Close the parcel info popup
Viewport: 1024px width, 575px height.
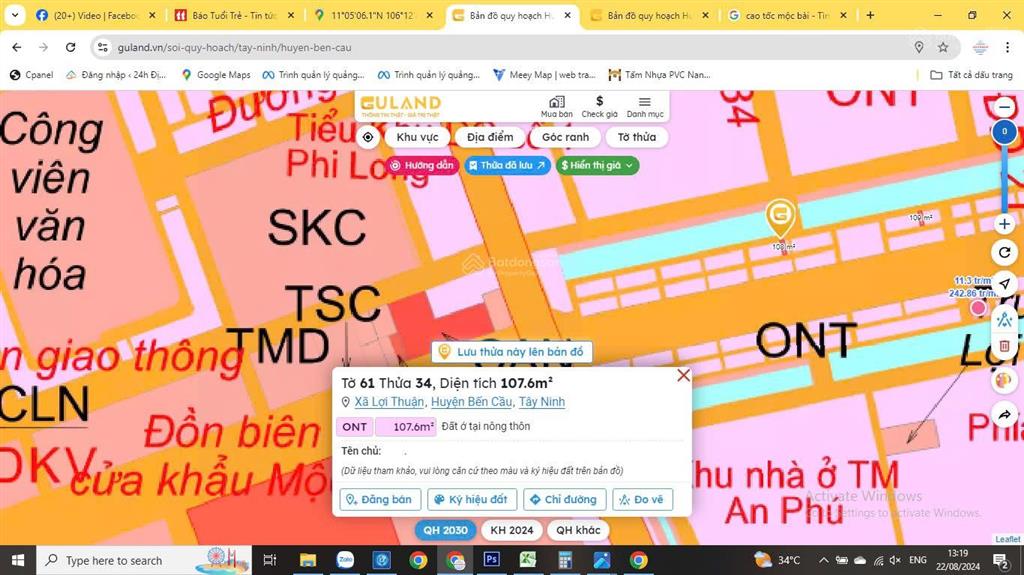(x=683, y=375)
